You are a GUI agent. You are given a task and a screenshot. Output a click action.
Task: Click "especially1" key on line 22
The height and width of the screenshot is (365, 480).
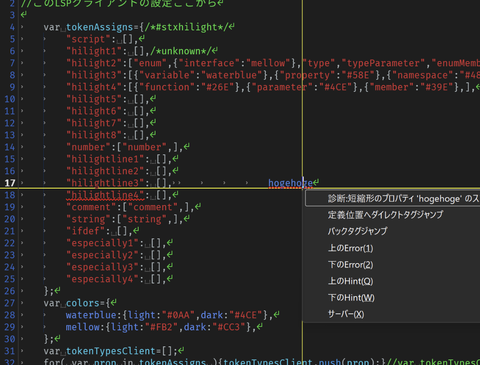click(x=102, y=243)
